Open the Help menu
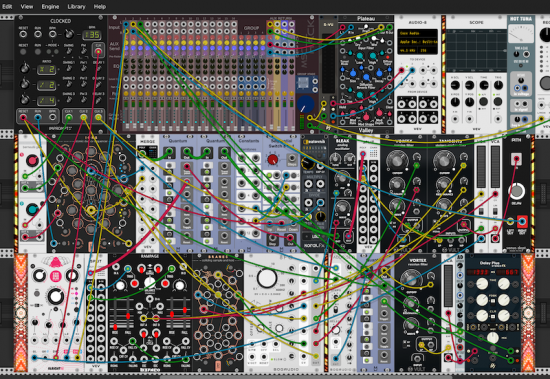The image size is (550, 379). point(100,7)
